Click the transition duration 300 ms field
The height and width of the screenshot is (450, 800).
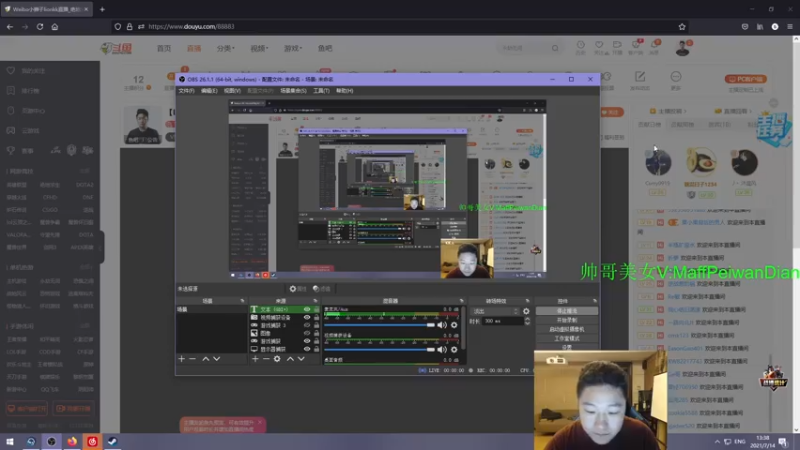coord(503,321)
